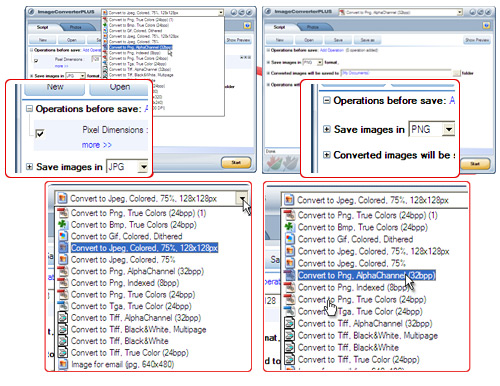Open the JPG format dropdown in enlarged callout
Viewport: 500px width, 386px height.
[143, 167]
